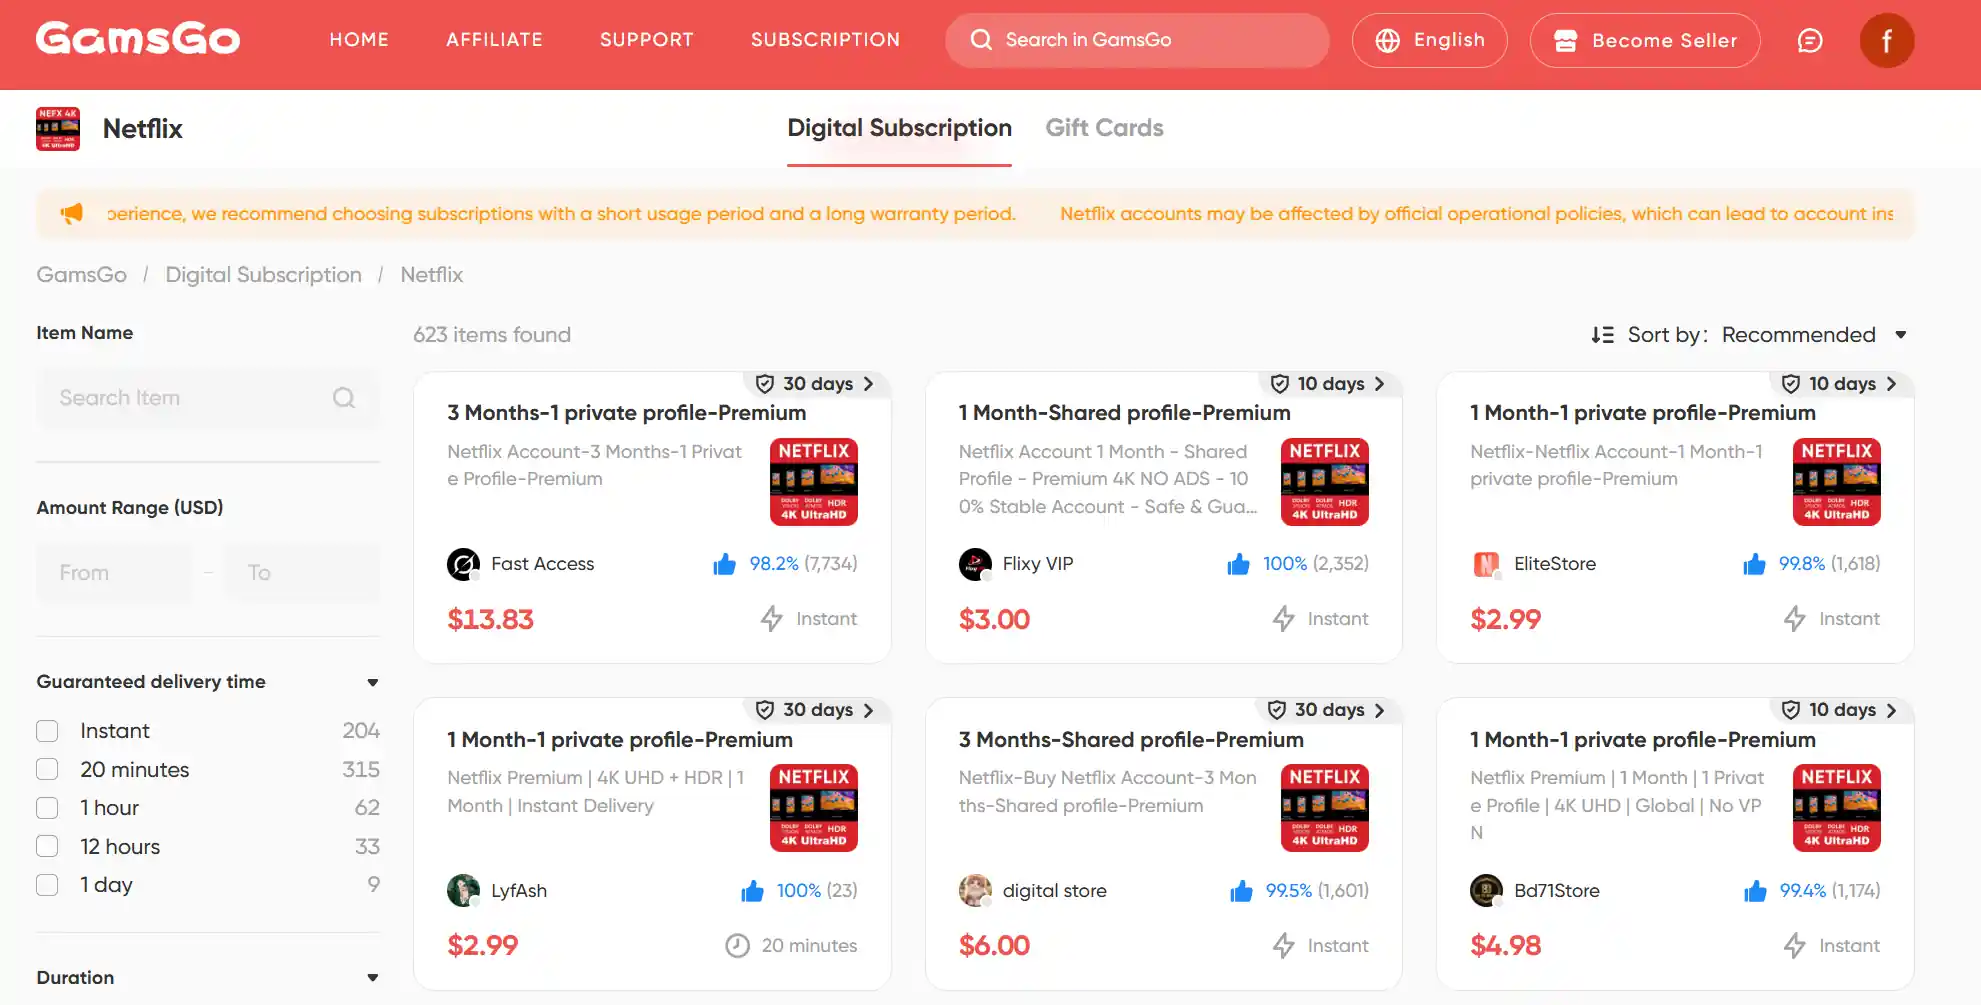The width and height of the screenshot is (1981, 1005).
Task: Open the 1 Month-Shared profile-Premium listing
Action: point(1125,413)
